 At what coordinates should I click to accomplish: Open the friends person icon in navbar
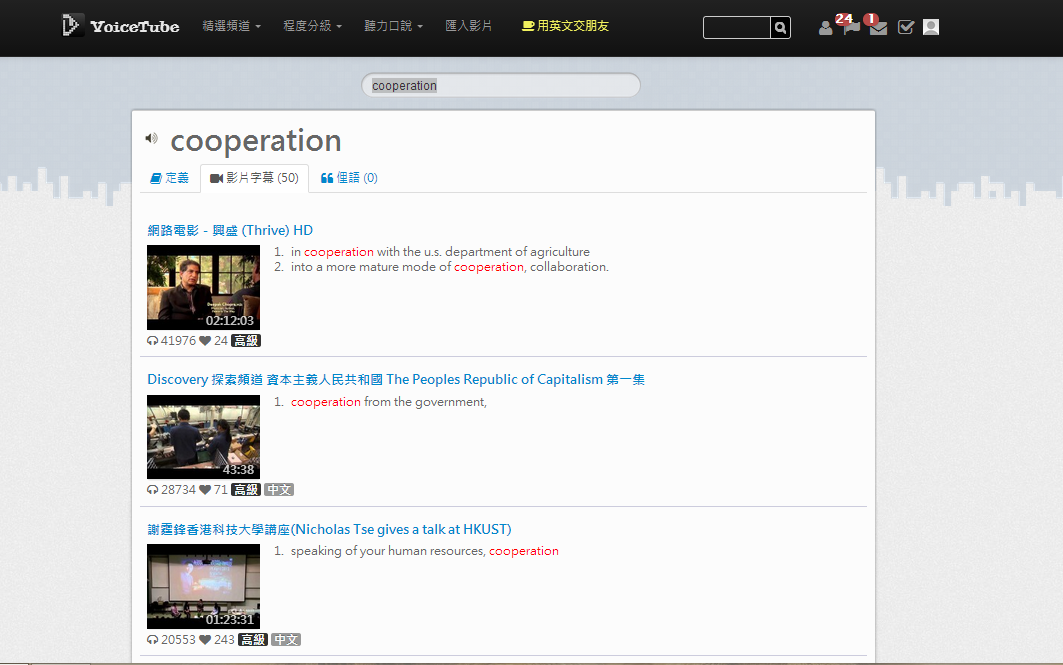pos(825,28)
